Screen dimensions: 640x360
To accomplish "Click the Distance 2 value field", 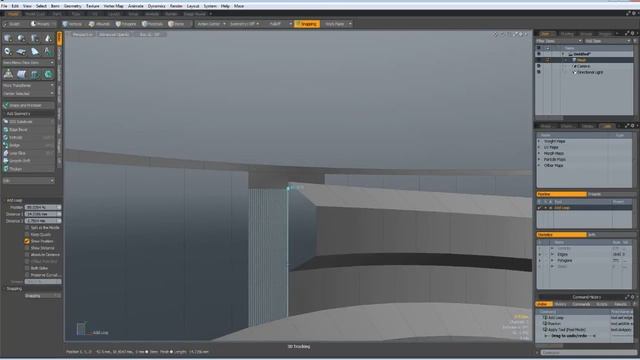I will [43, 221].
